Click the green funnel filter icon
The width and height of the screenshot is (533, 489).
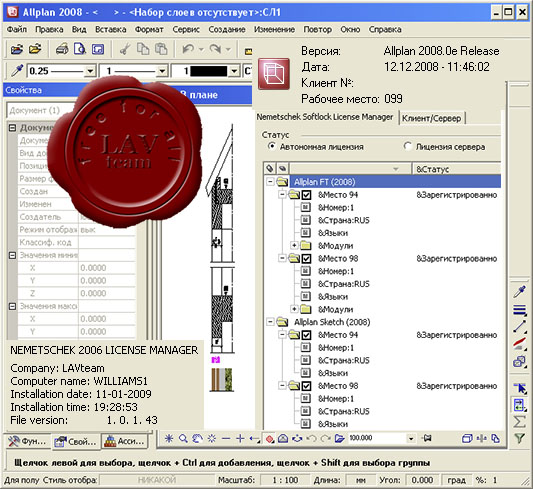519,438
